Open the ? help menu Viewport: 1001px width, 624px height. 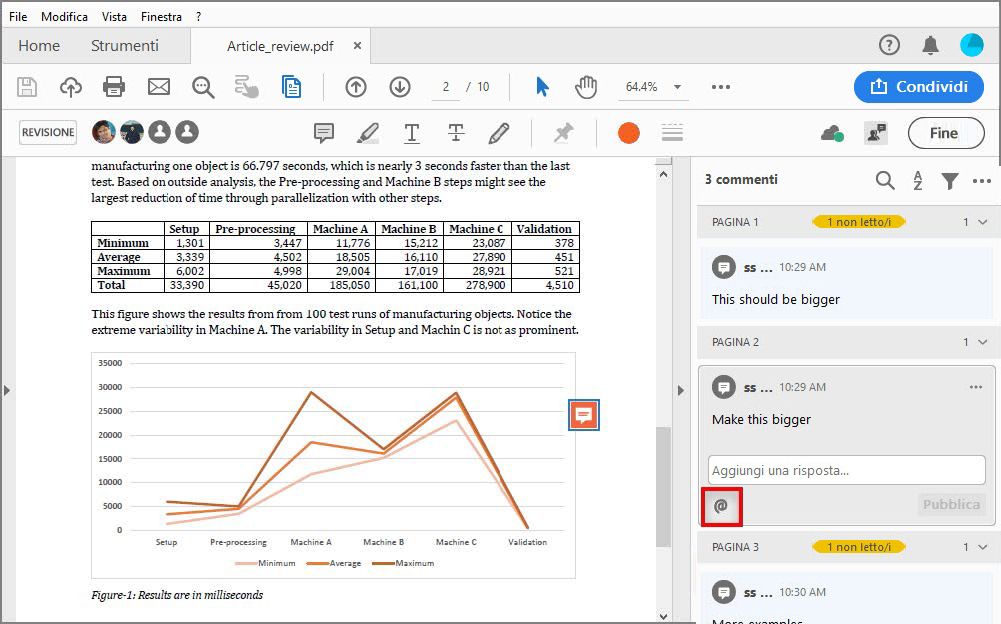199,17
